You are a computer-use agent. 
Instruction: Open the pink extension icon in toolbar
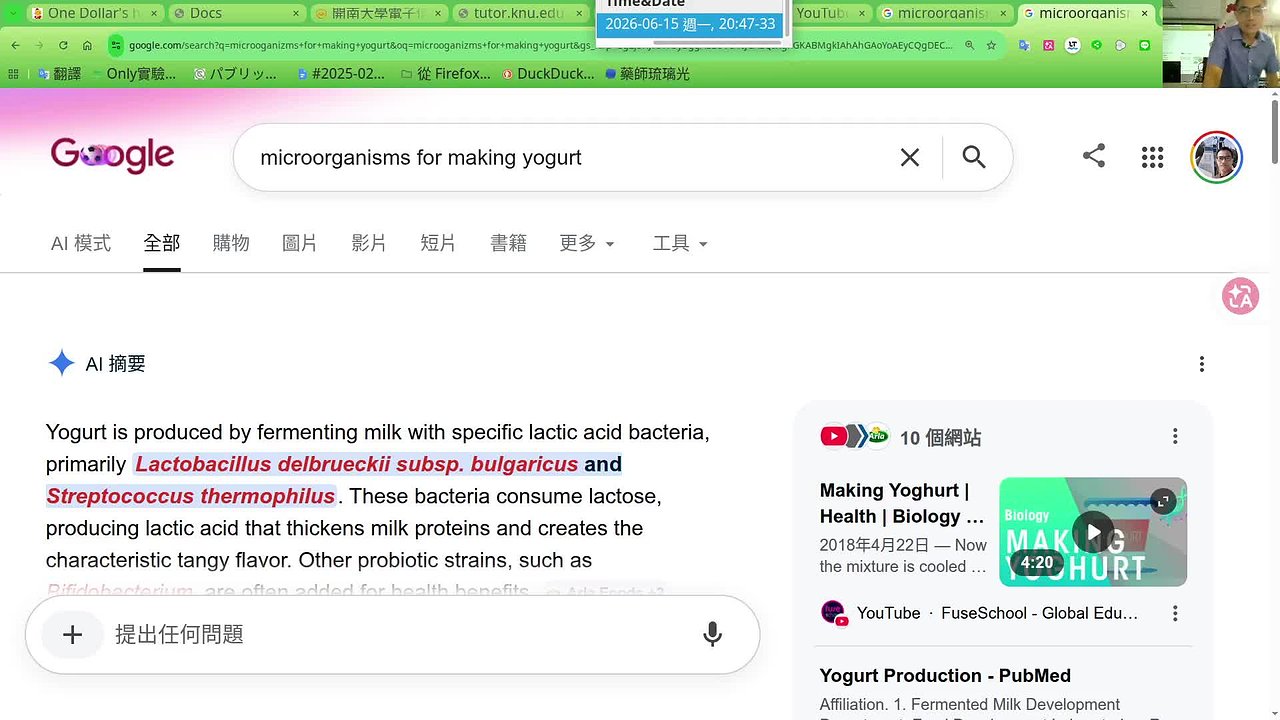click(1048, 45)
